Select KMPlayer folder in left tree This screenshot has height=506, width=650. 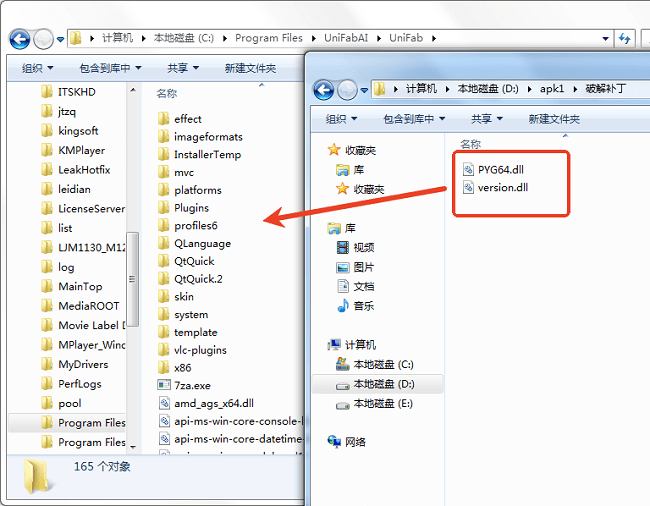coord(81,150)
